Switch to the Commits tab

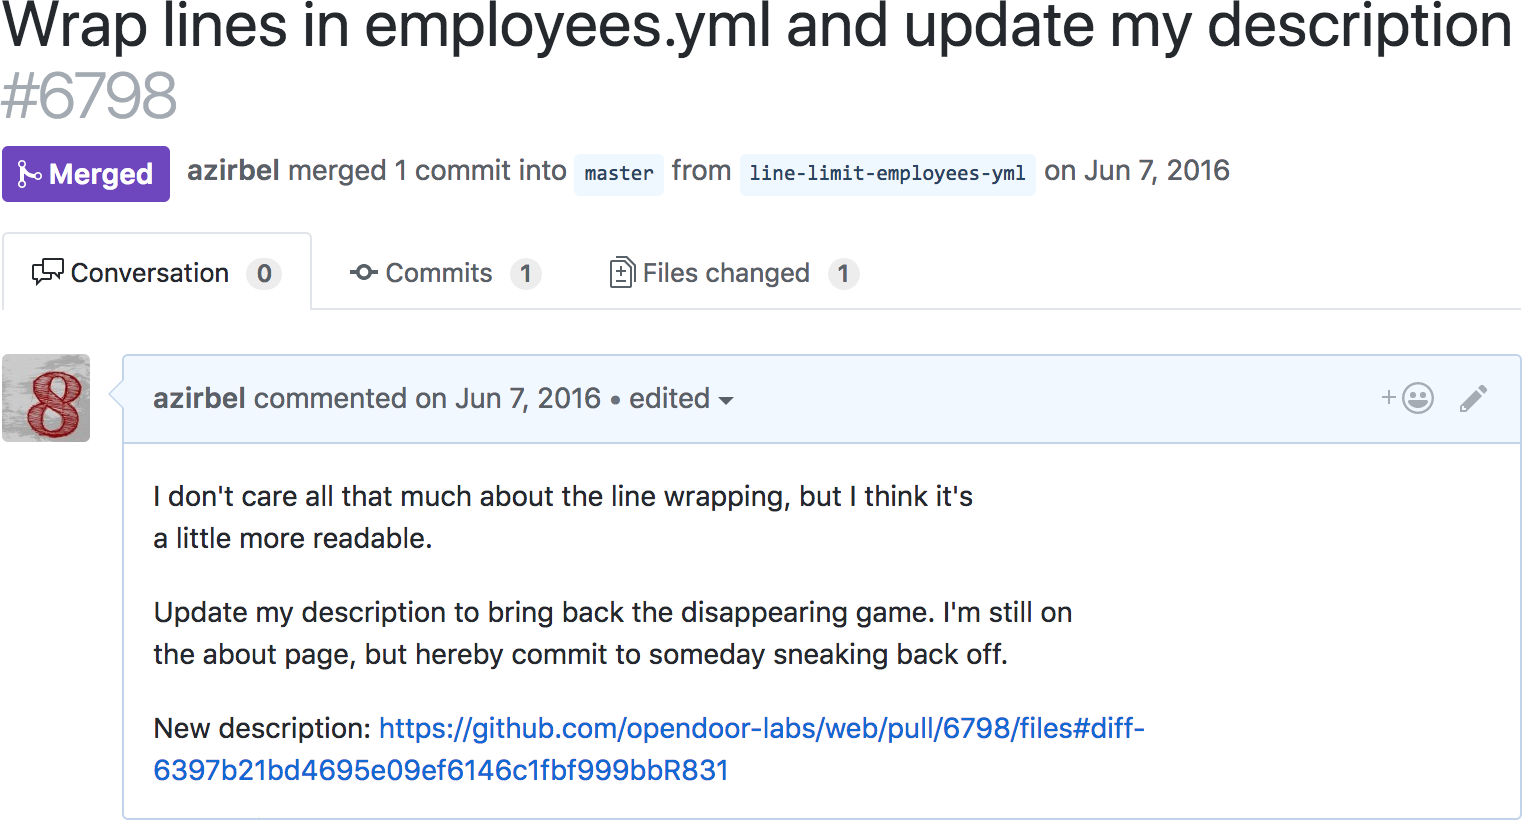pos(439,273)
